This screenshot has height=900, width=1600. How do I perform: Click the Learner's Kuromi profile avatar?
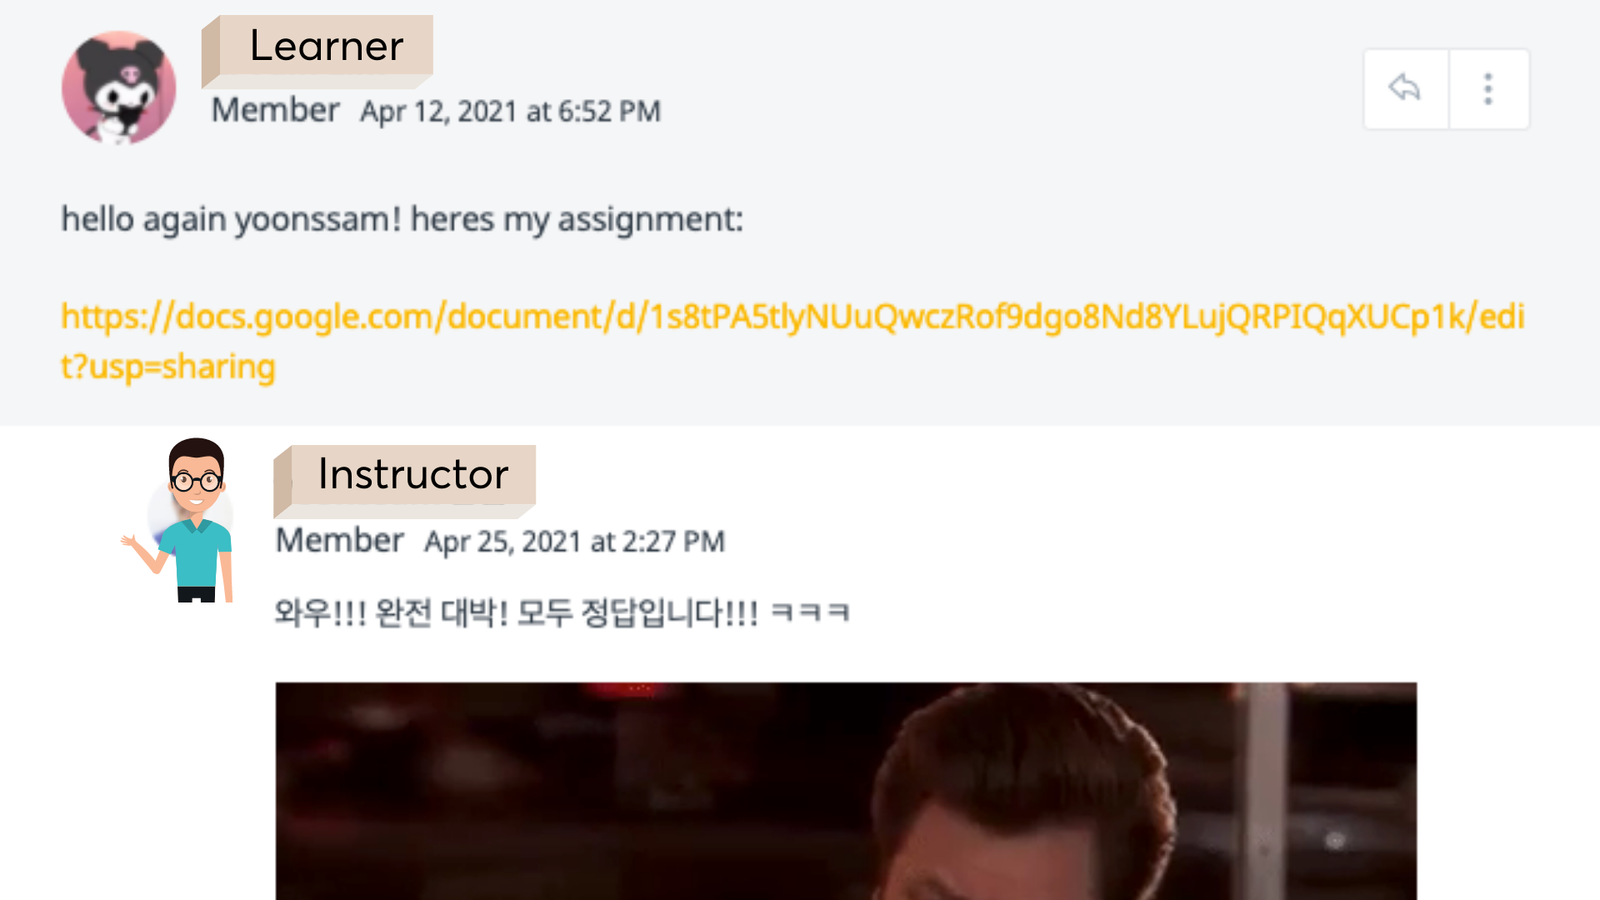(x=119, y=88)
